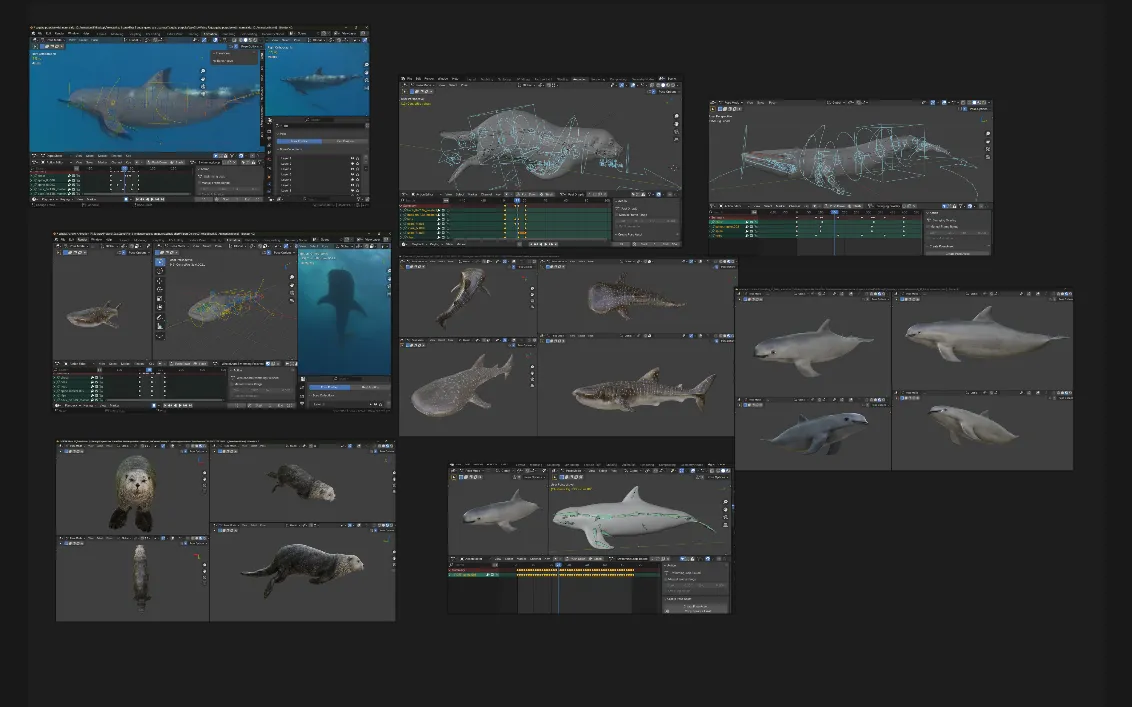Enable Manual Frame Range in whale shark window
The width and height of the screenshot is (1132, 707).
pyautogui.click(x=233, y=384)
